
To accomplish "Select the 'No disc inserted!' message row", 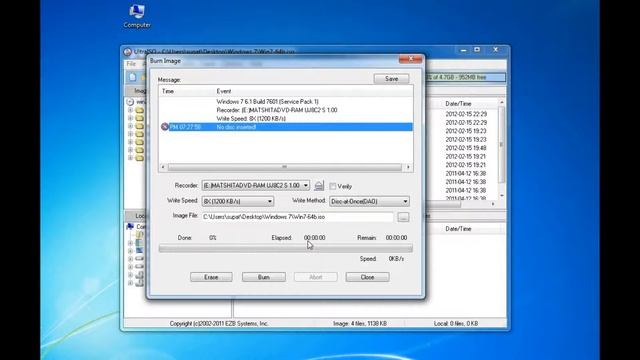I will (x=286, y=127).
